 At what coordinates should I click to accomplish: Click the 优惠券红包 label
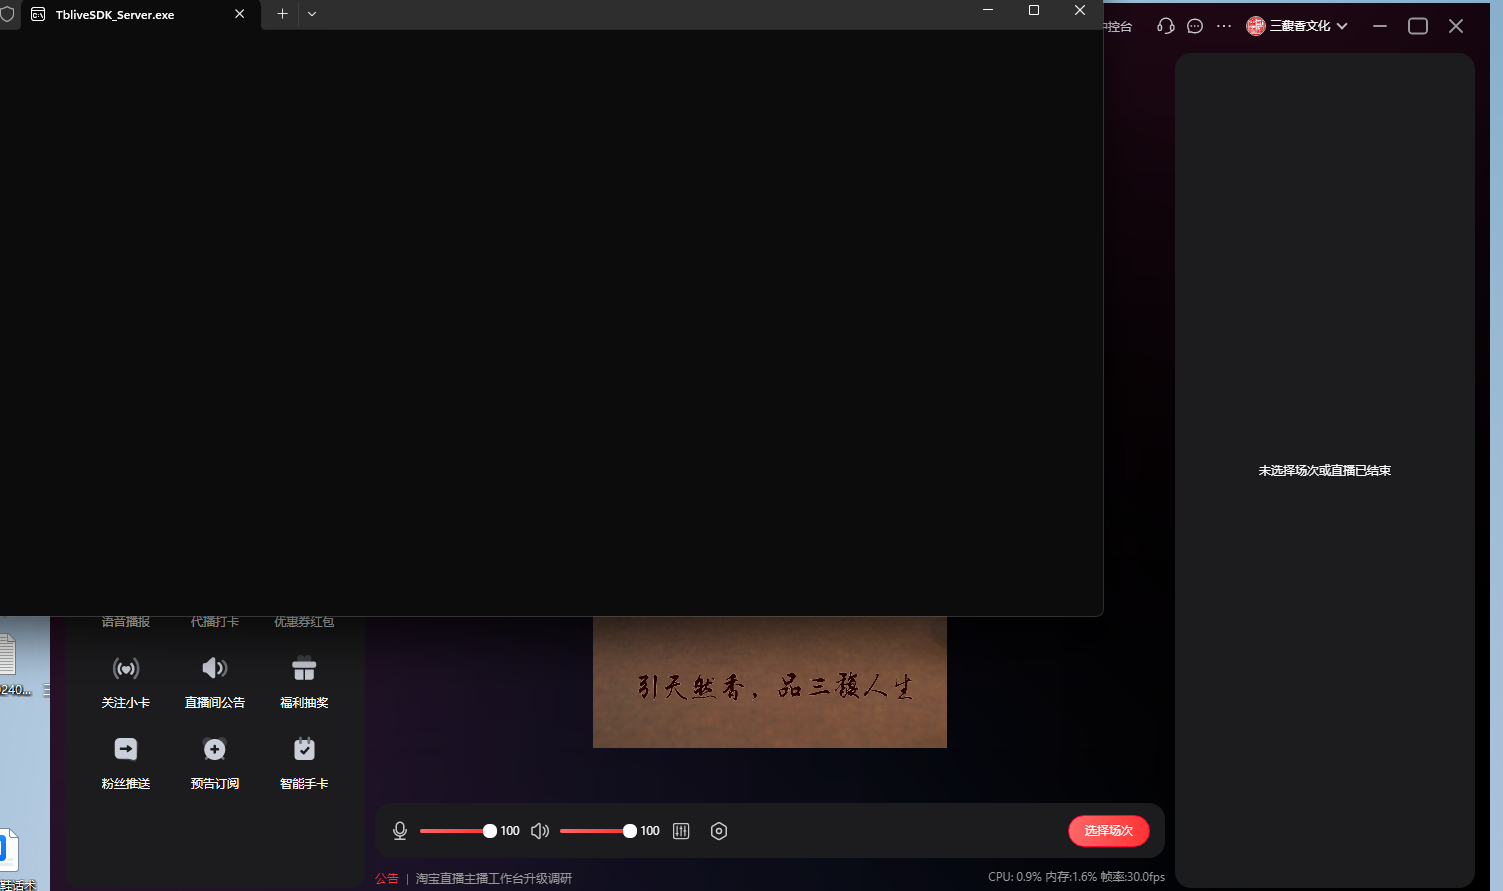coord(304,622)
